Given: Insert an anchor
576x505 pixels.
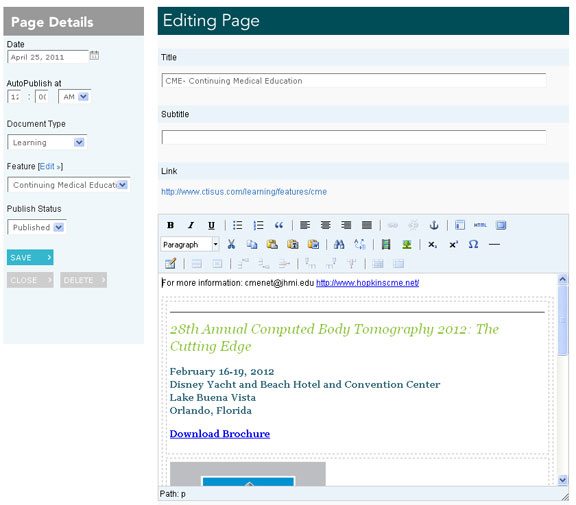Looking at the screenshot, I should pyautogui.click(x=434, y=225).
